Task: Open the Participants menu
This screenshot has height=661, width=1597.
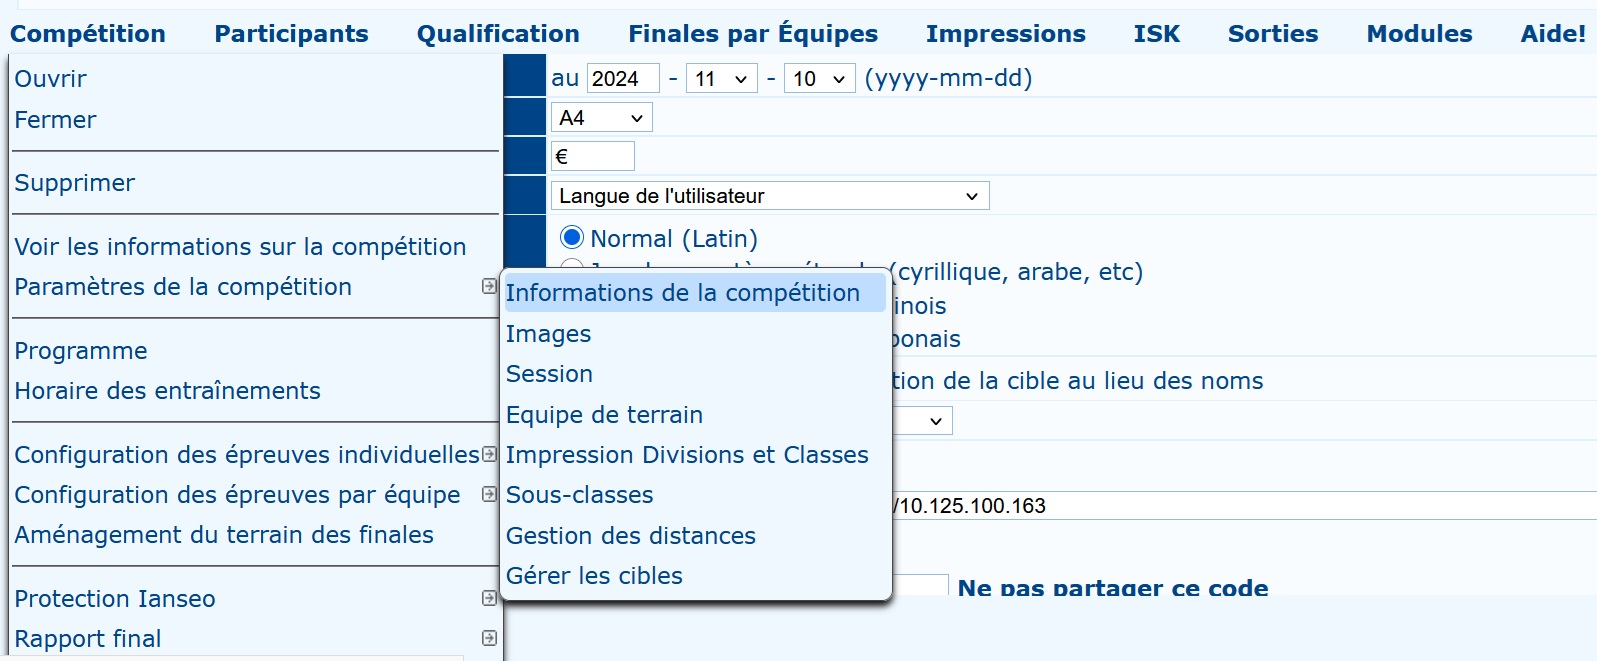Action: click(291, 34)
